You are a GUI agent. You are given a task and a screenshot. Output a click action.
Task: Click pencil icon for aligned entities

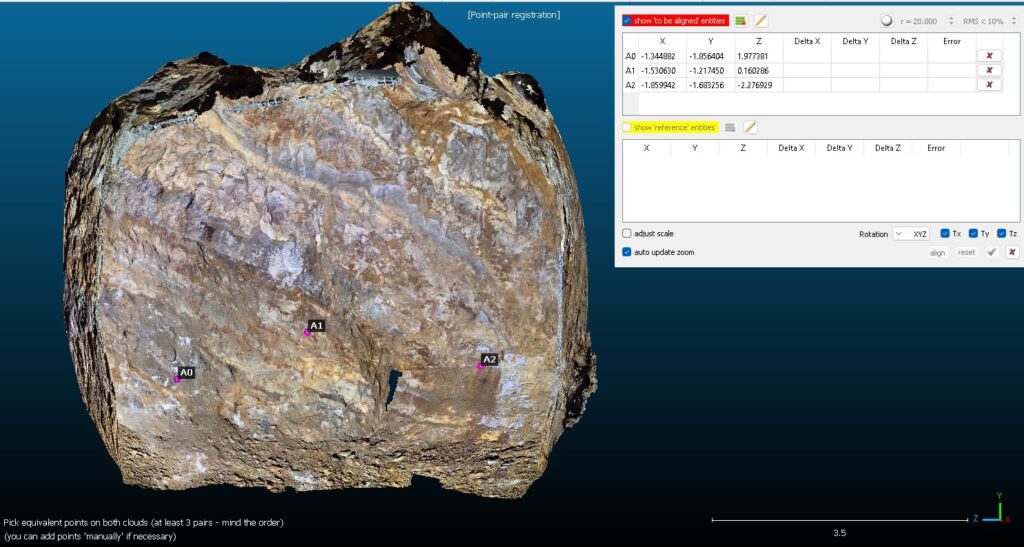760,21
